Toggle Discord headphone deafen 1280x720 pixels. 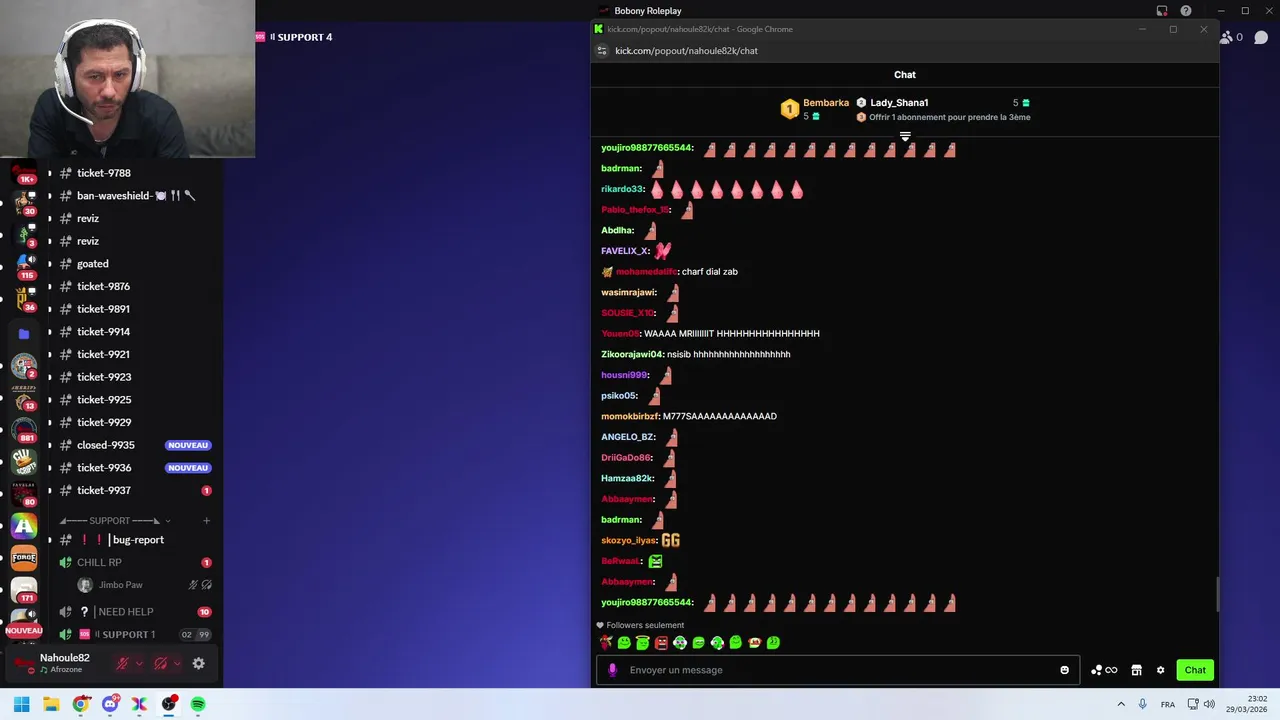click(x=160, y=663)
